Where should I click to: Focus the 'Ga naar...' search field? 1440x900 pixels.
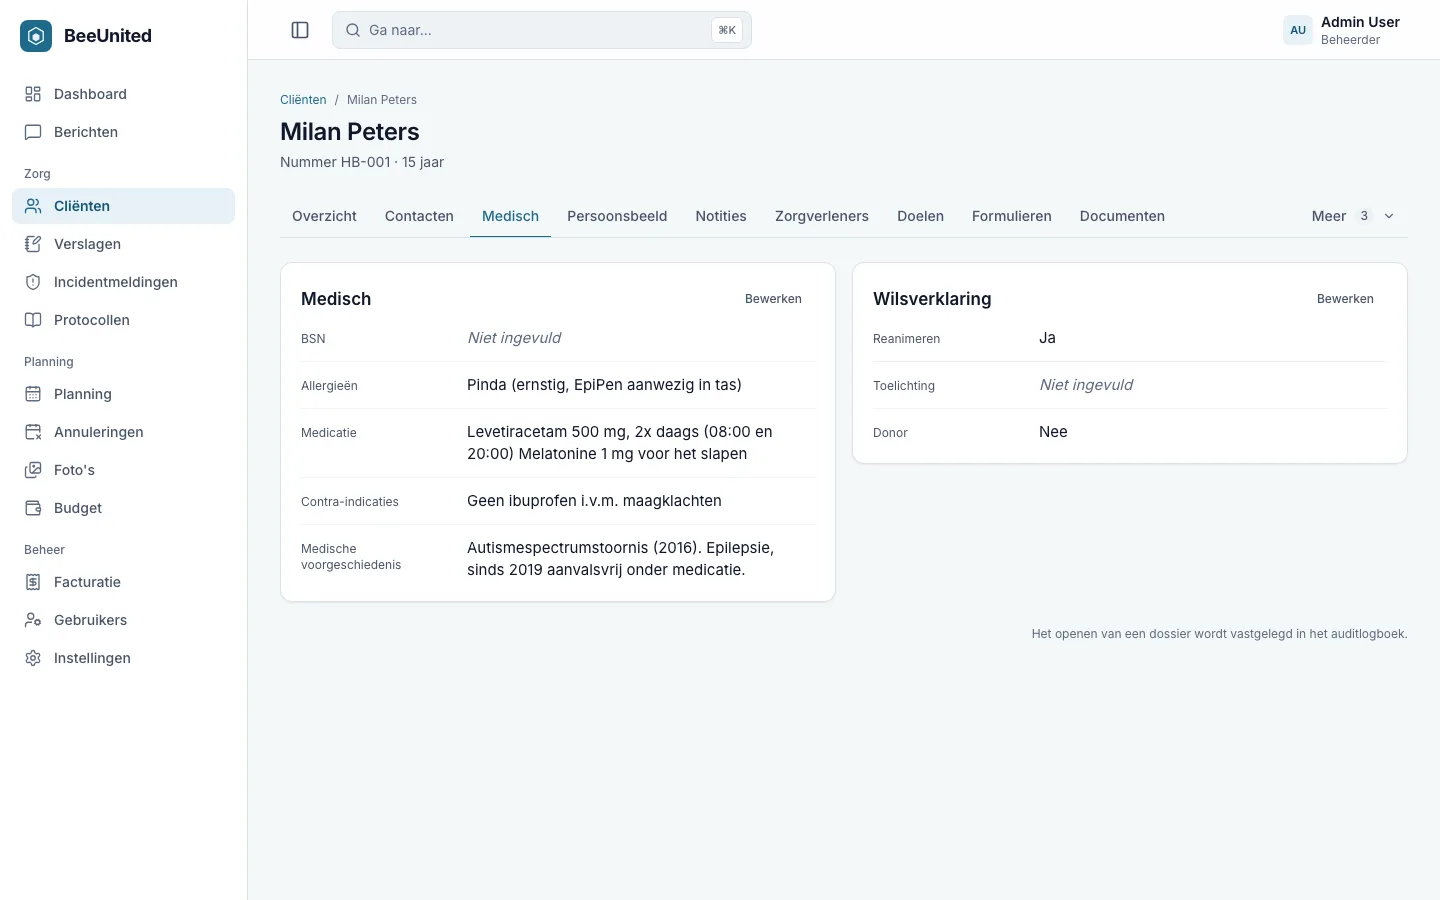(x=542, y=30)
